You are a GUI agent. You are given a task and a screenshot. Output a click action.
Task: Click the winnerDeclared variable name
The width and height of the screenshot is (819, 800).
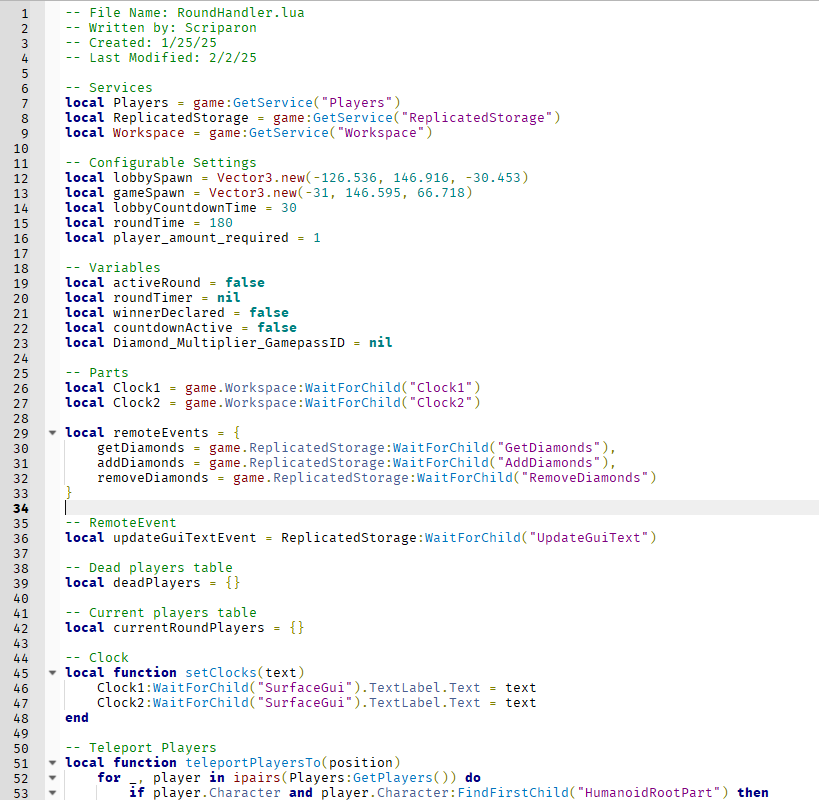coord(169,313)
